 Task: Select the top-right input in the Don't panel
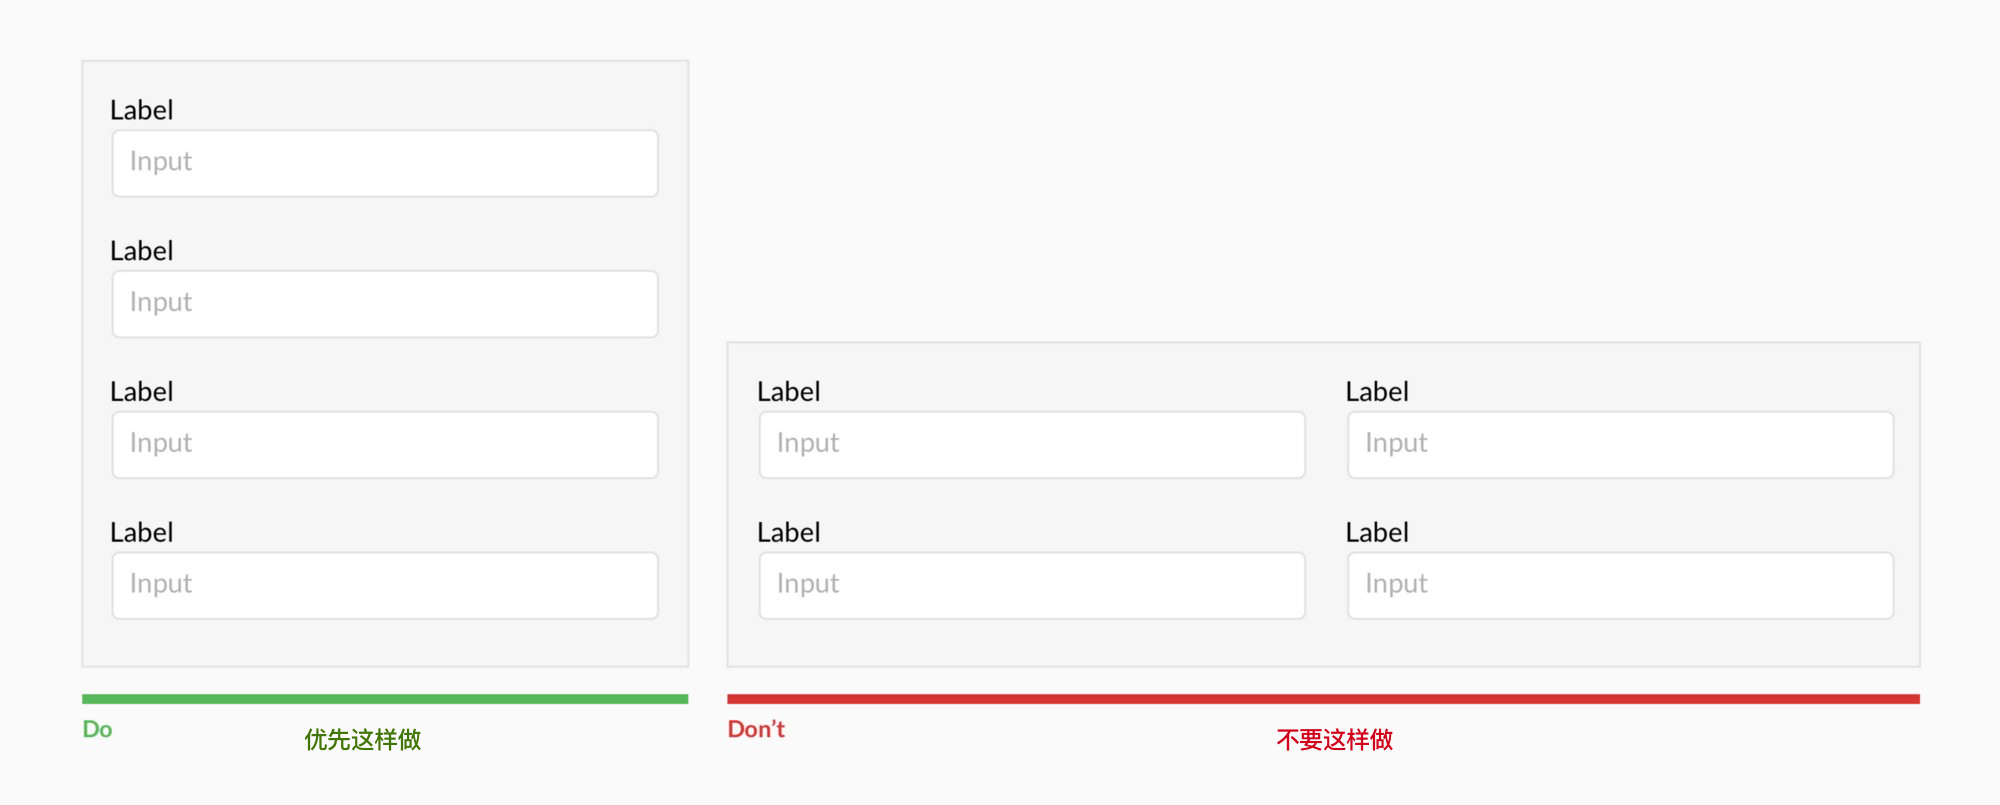coord(1620,445)
